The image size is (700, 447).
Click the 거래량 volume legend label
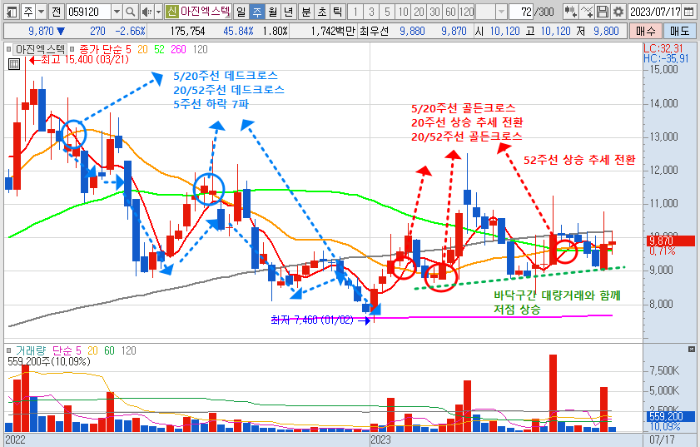pos(31,351)
